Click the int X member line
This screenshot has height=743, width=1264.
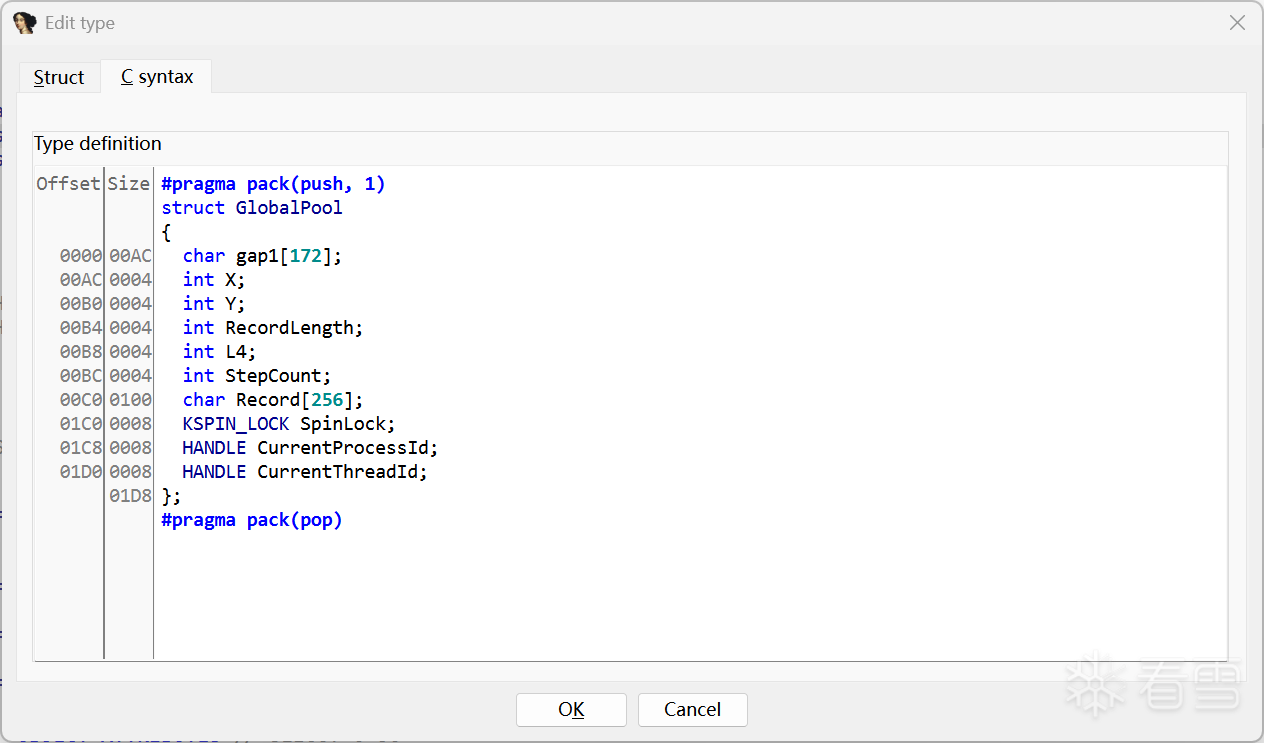(x=214, y=280)
